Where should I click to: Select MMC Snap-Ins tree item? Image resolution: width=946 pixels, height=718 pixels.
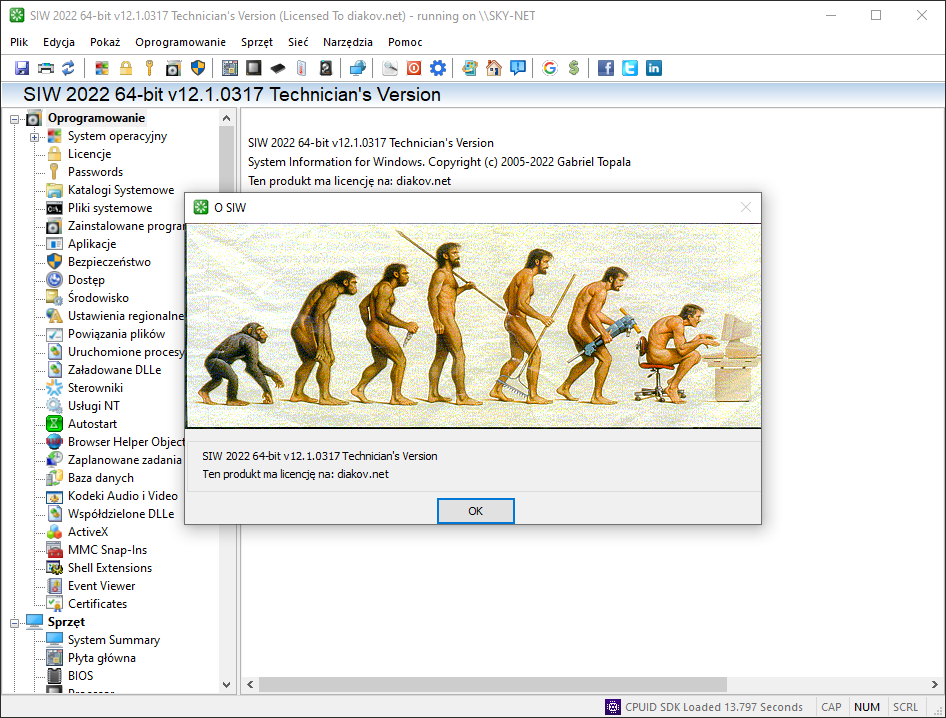107,550
